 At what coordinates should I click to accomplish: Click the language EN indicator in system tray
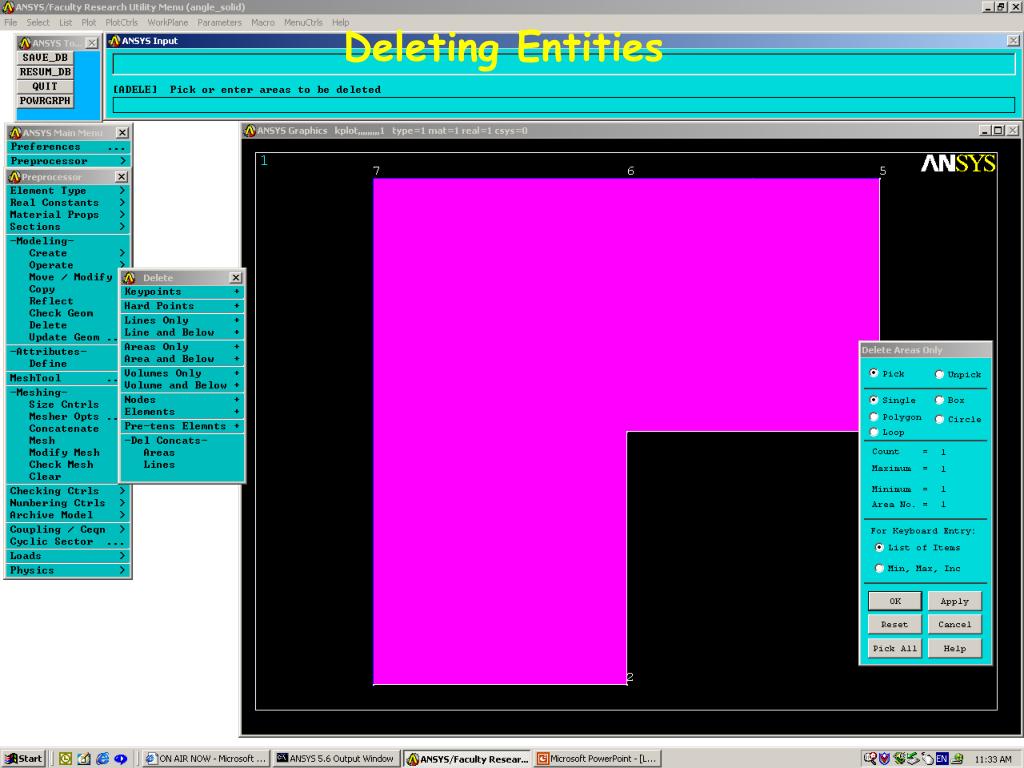click(942, 758)
